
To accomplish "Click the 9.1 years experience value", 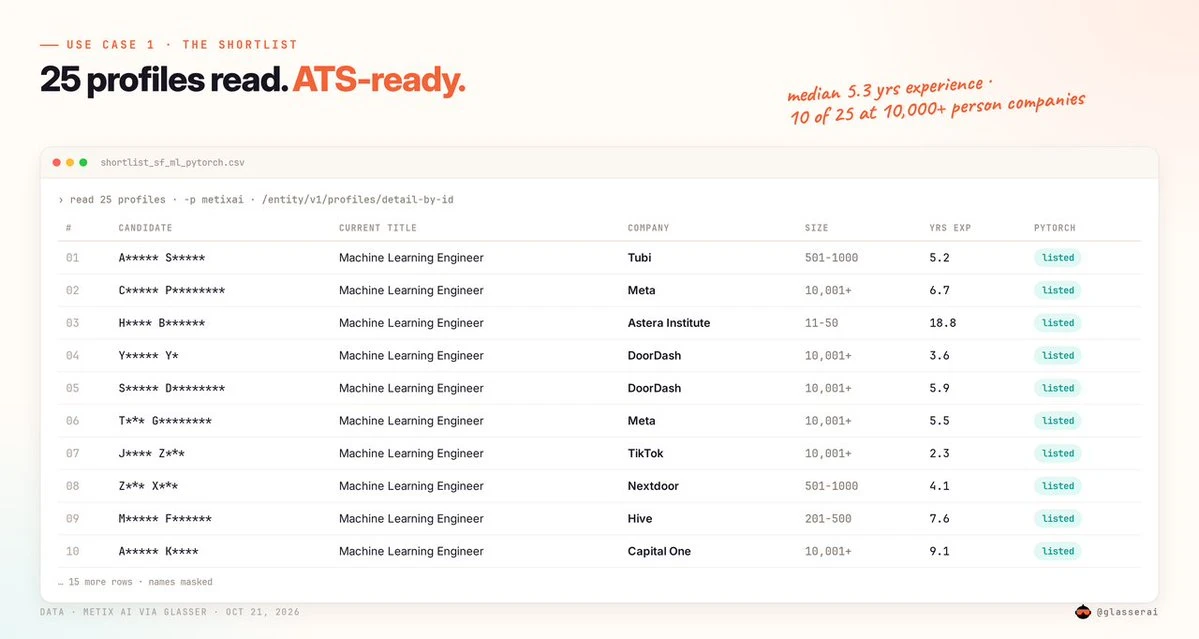I will click(x=939, y=551).
